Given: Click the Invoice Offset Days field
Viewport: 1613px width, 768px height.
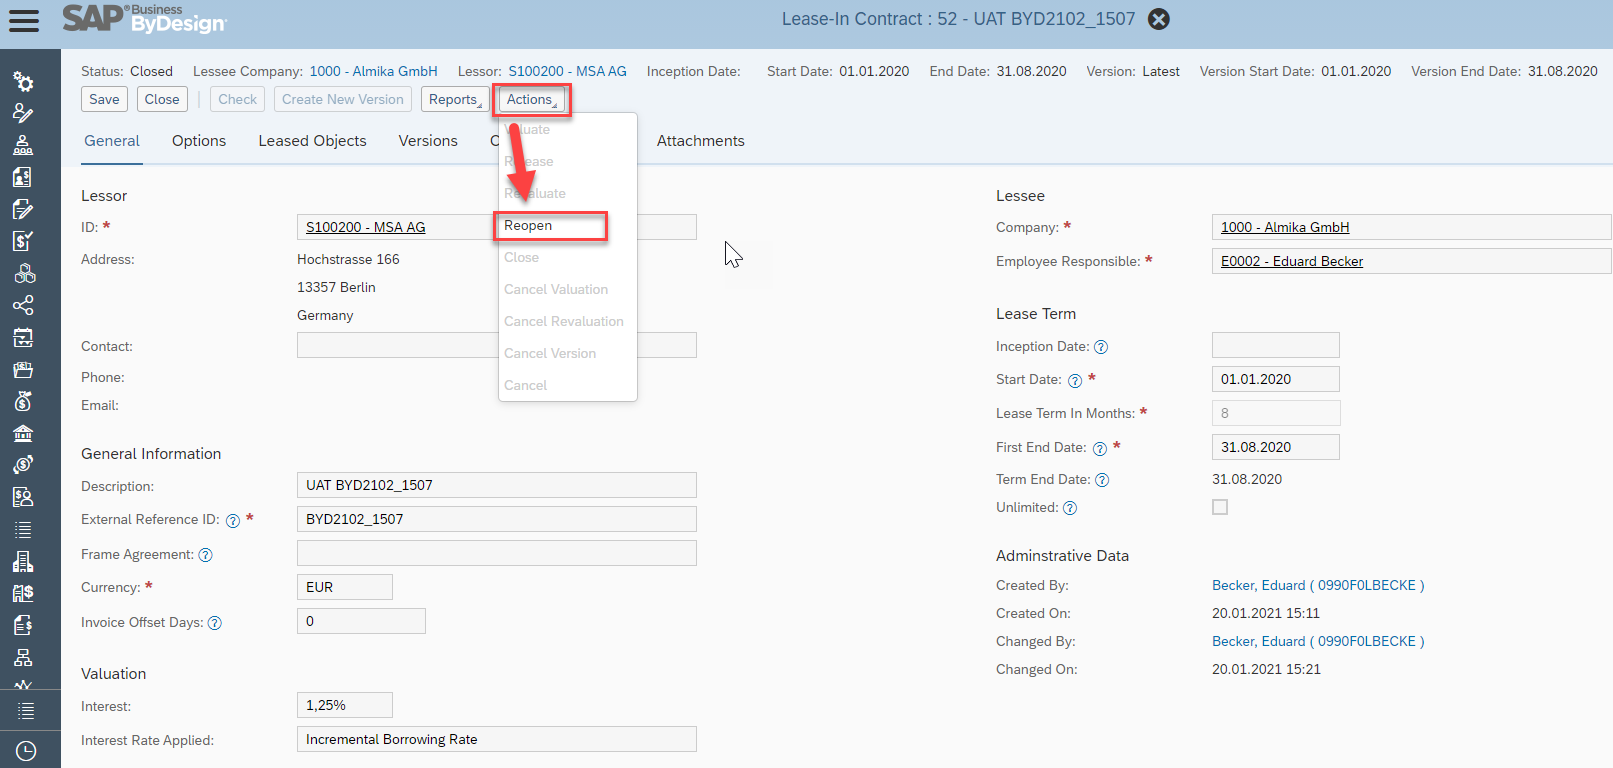Looking at the screenshot, I should coord(361,621).
